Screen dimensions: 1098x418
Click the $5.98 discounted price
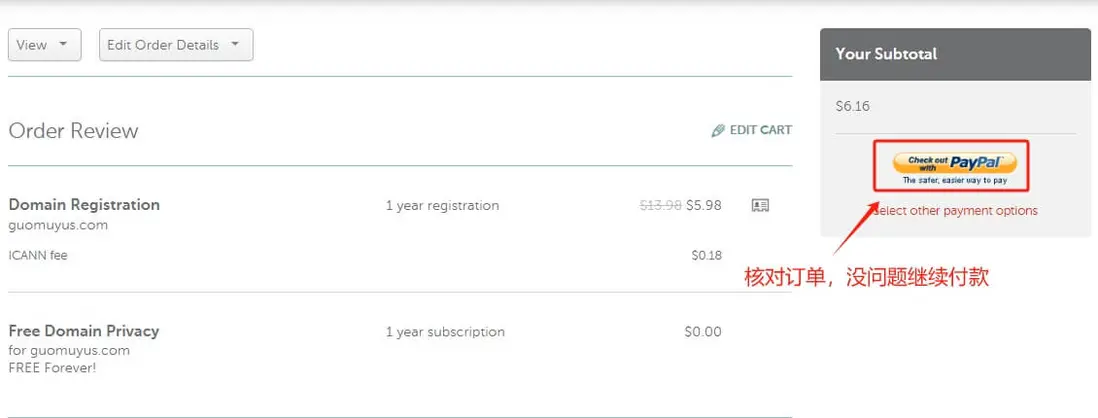(704, 205)
